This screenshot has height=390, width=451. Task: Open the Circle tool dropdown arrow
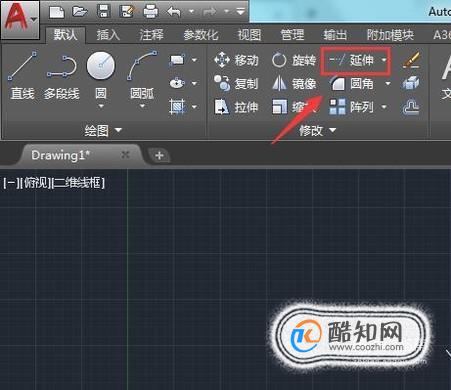tap(101, 107)
